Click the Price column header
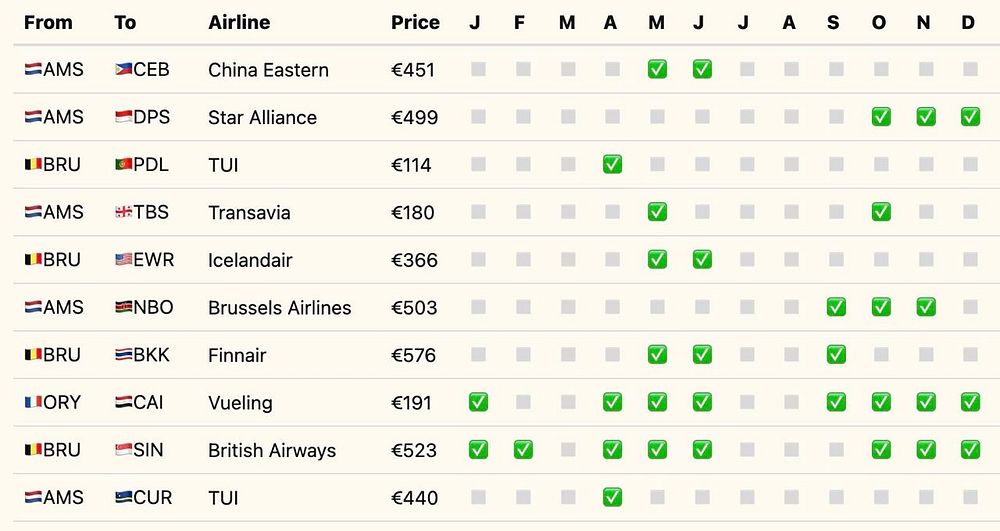Viewport: 1000px width, 531px height. coord(415,22)
